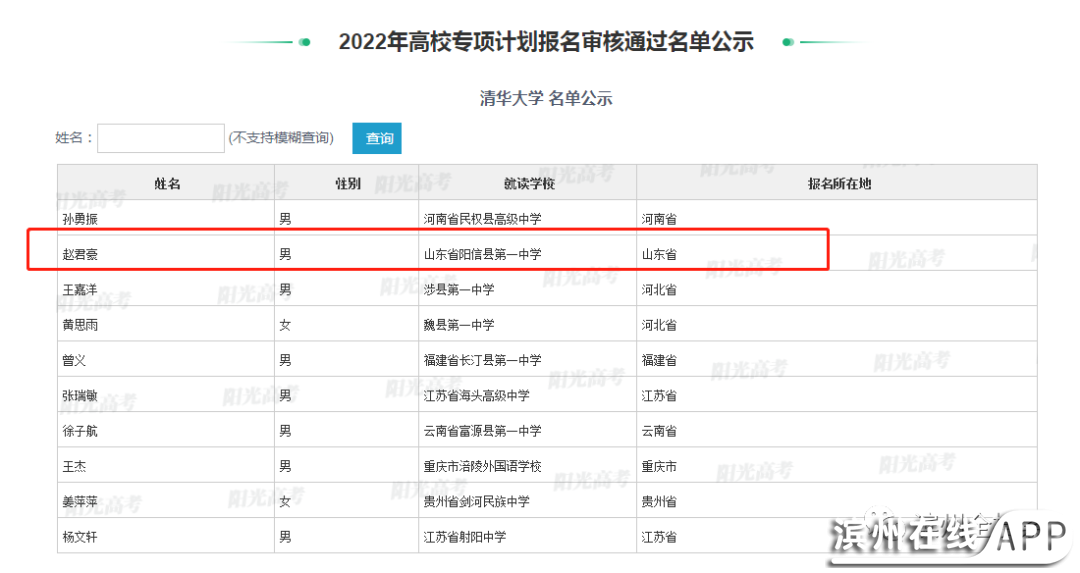Click the page title 2022年高校专项计划报名审核通过名单公示

tap(545, 42)
